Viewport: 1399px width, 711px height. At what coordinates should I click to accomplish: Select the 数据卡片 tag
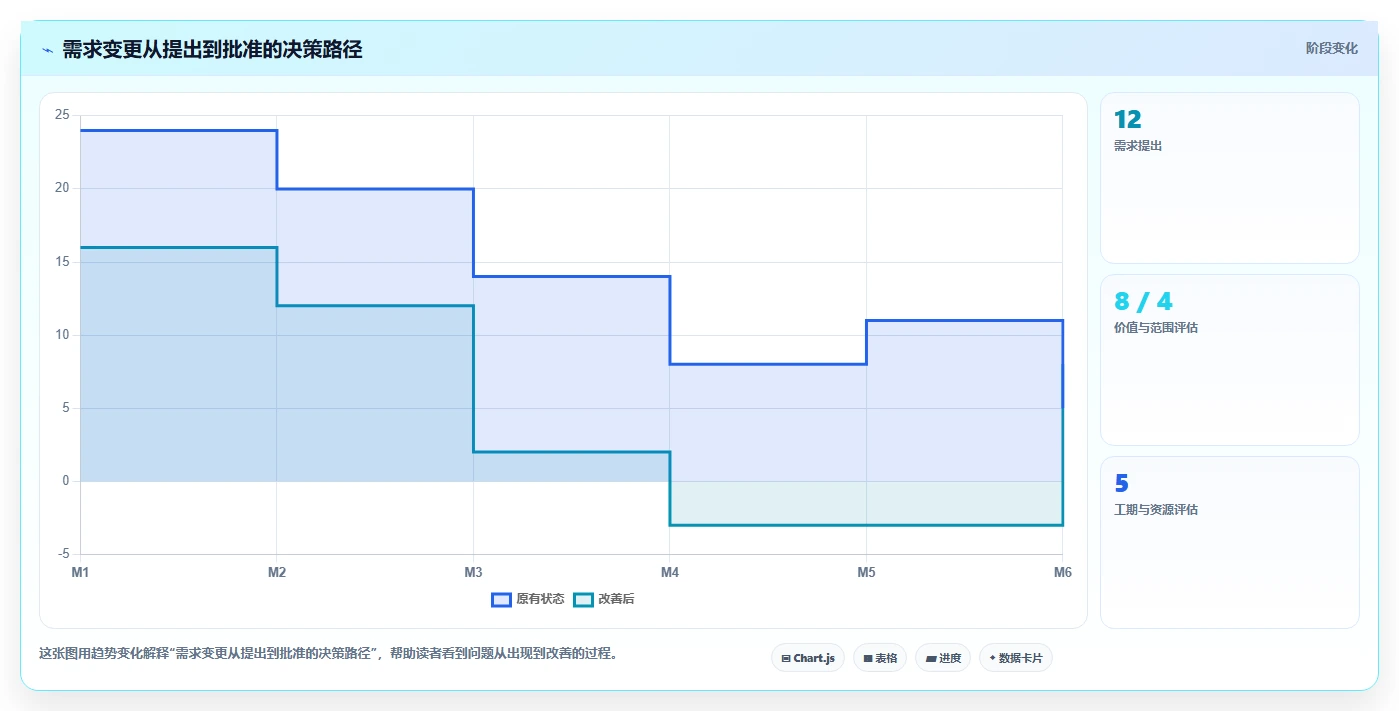(x=1016, y=658)
